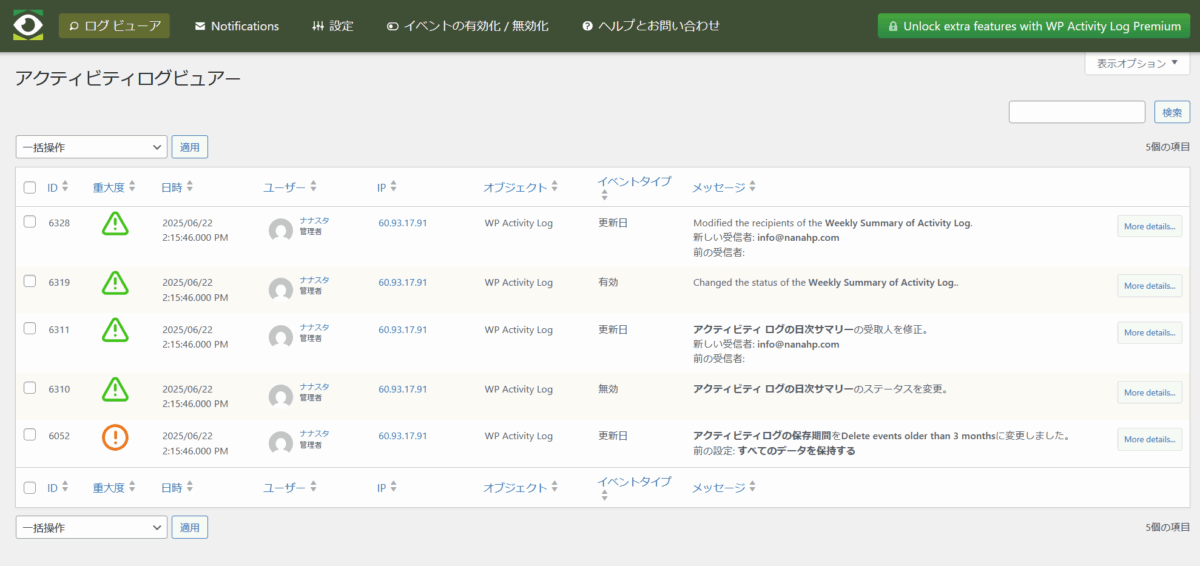This screenshot has width=1200, height=566.
Task: Select checkbox for event 6310
Action: [30, 388]
